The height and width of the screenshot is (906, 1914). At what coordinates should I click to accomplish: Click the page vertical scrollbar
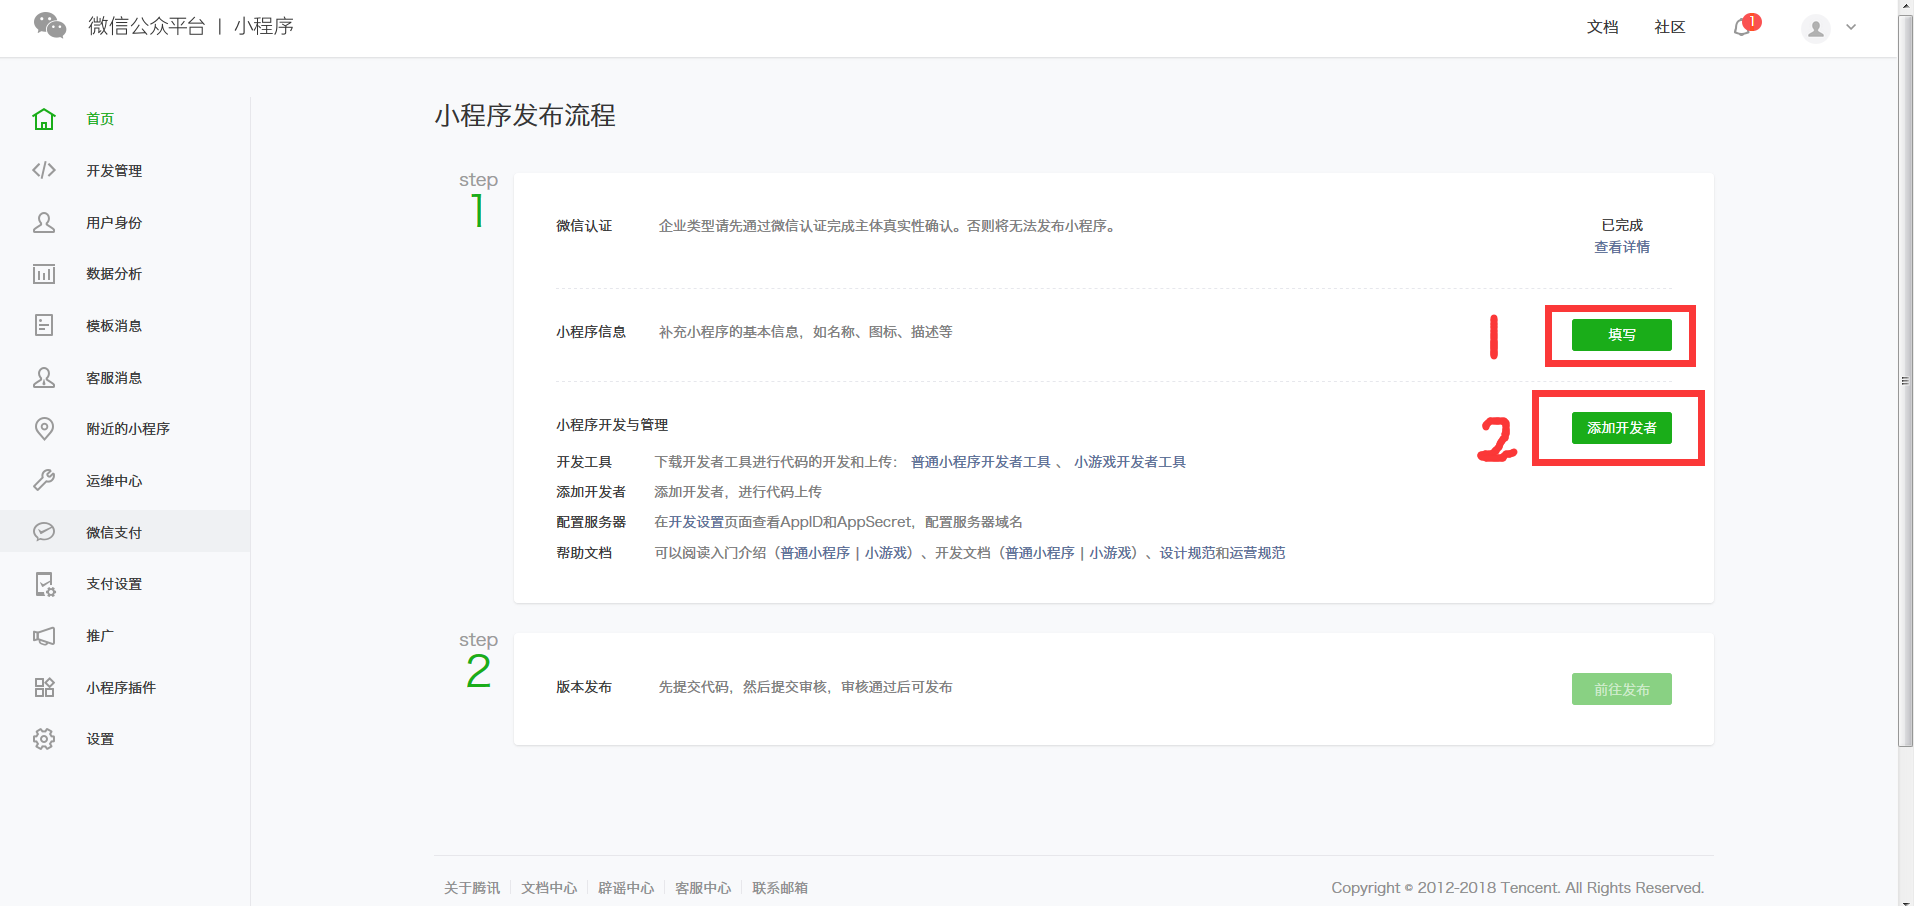pyautogui.click(x=1905, y=380)
